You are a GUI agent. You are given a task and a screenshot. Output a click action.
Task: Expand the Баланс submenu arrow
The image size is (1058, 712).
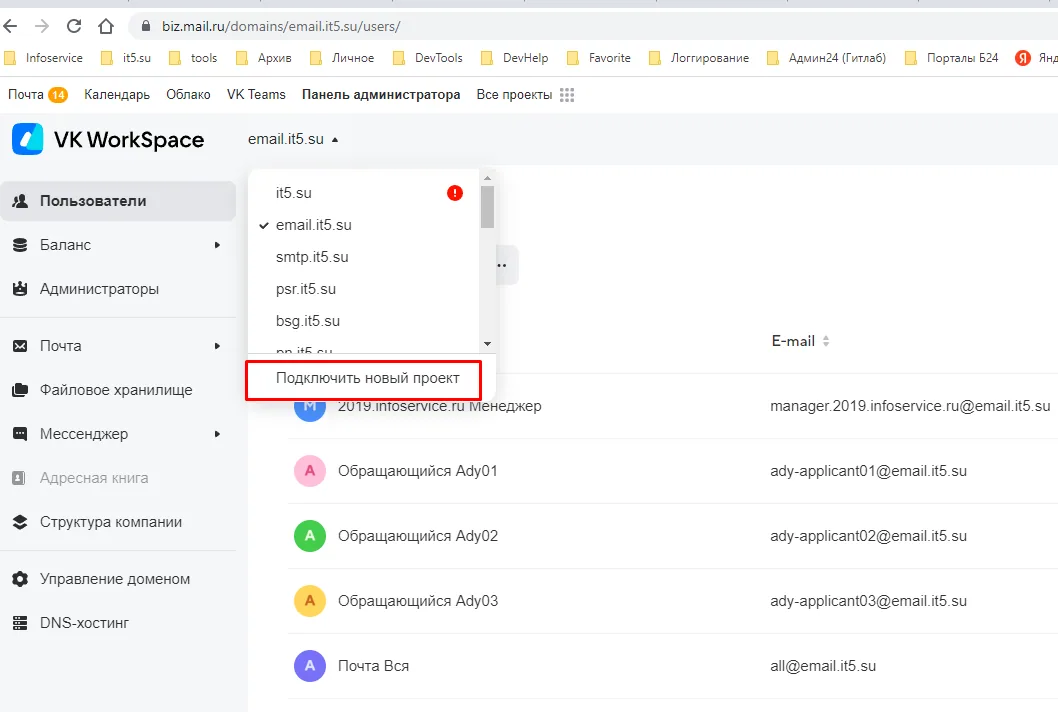click(217, 245)
